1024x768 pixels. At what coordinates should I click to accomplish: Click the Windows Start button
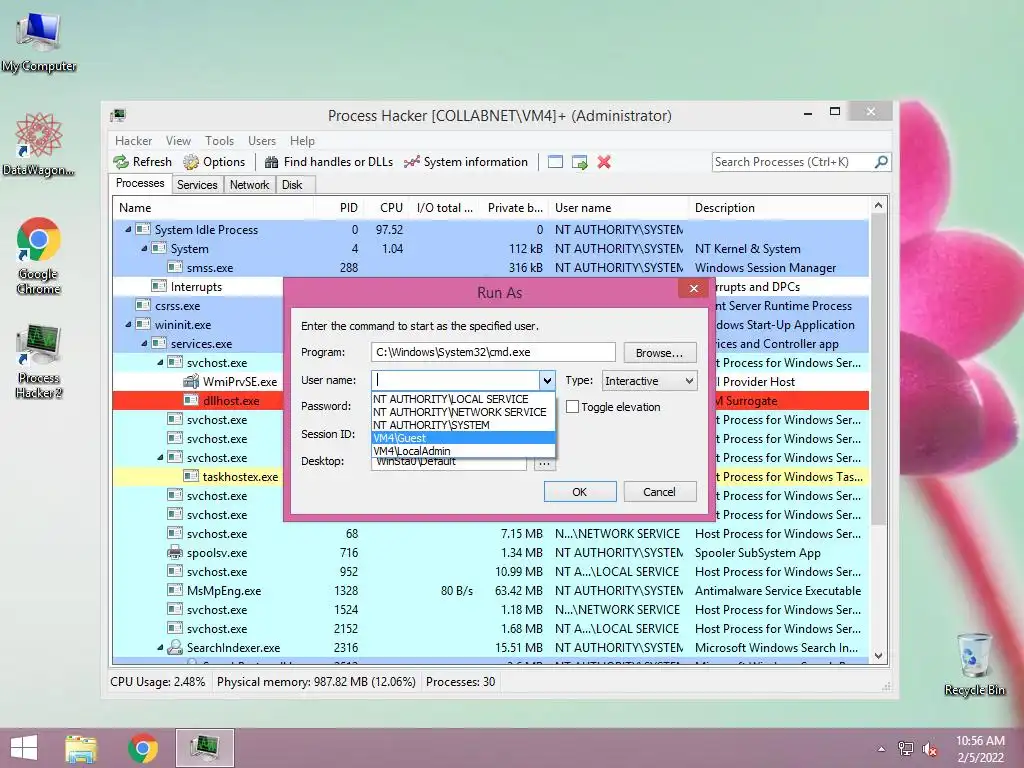point(24,748)
